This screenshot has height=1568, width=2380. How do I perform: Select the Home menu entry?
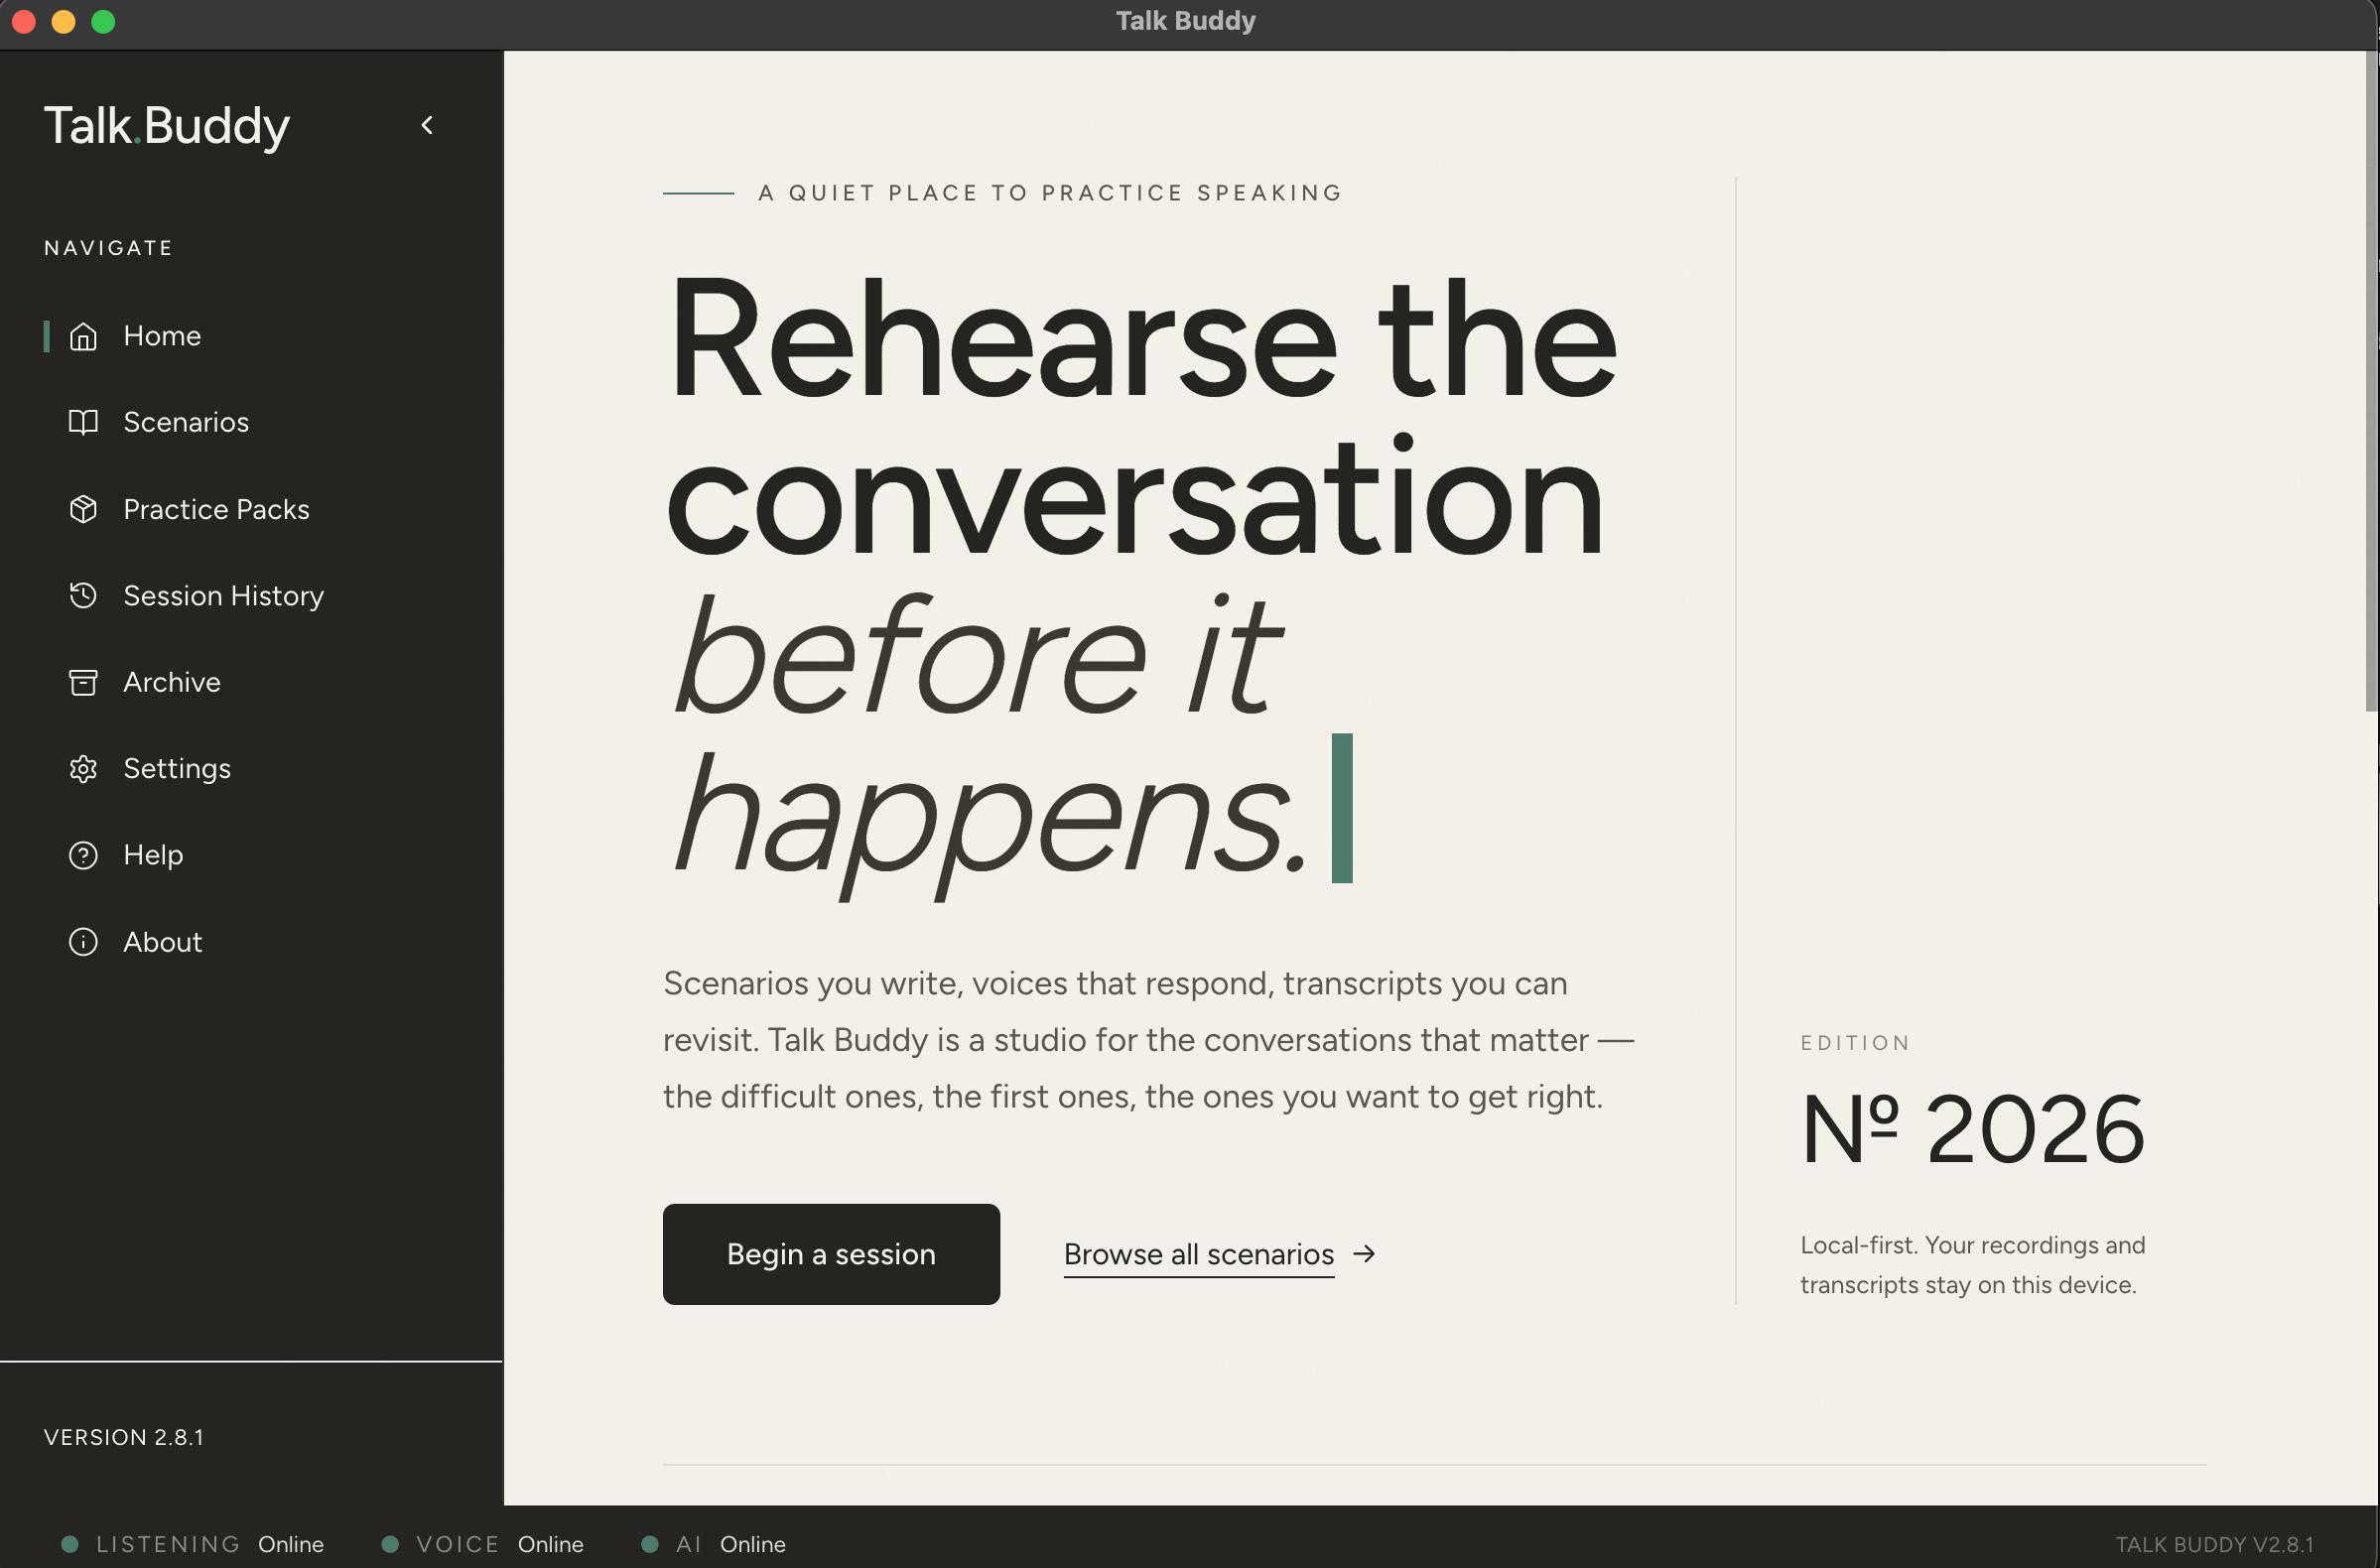162,336
